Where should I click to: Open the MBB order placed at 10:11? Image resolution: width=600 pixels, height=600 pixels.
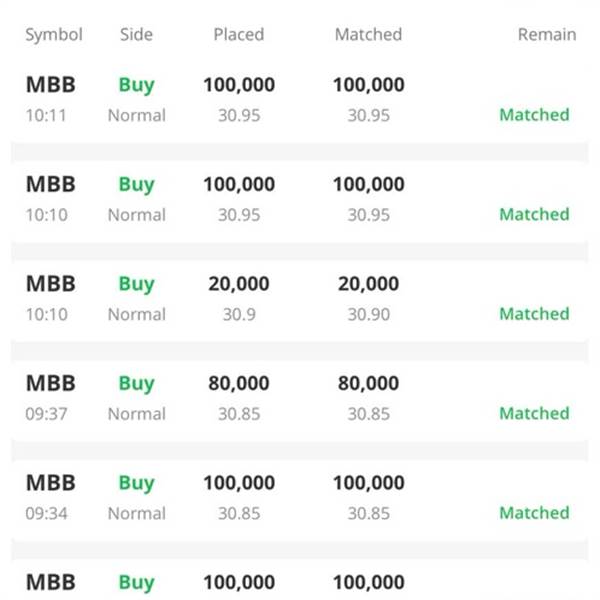[300, 99]
